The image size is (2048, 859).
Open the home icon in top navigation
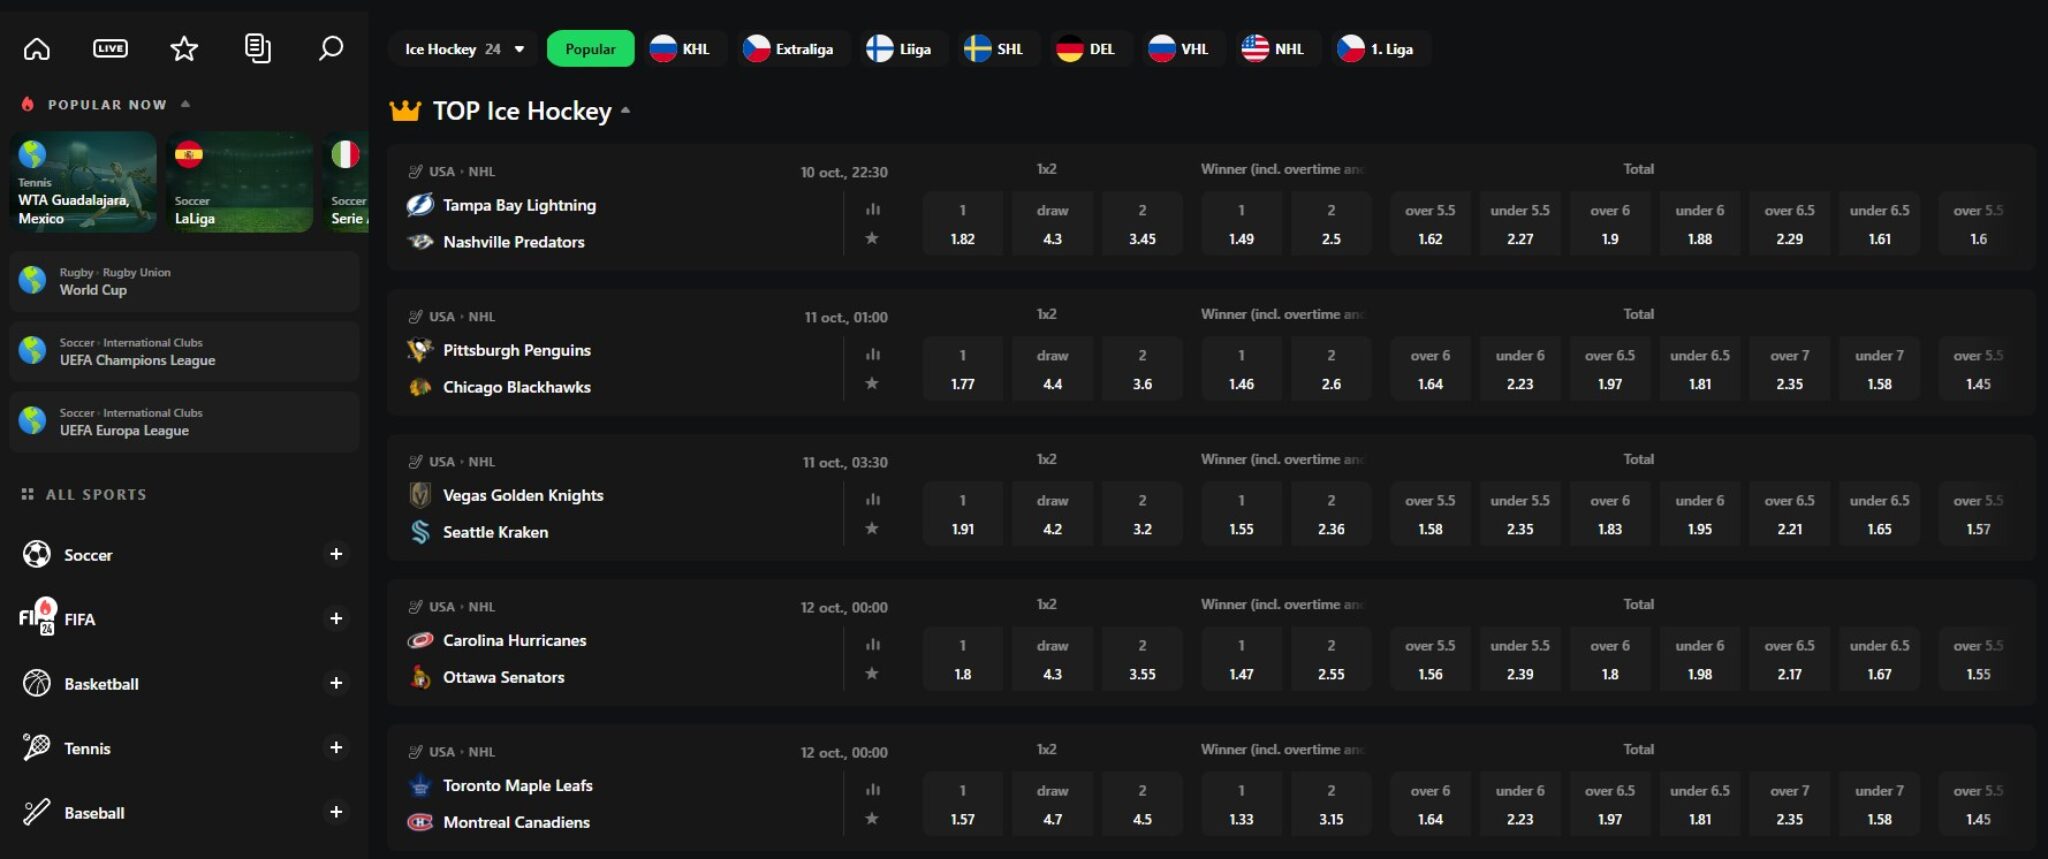[37, 48]
